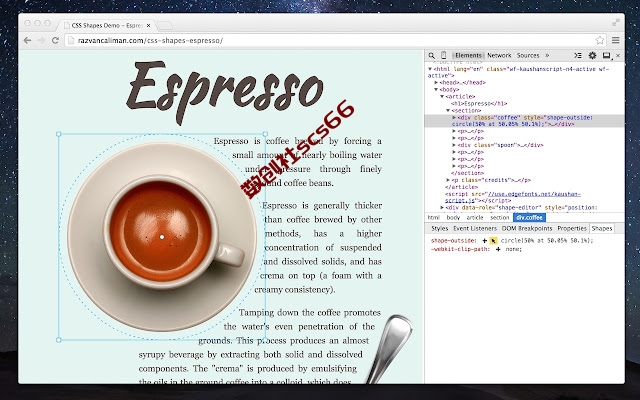640x400 pixels.
Task: Collapse the article node triangle
Action: [x=442, y=97]
